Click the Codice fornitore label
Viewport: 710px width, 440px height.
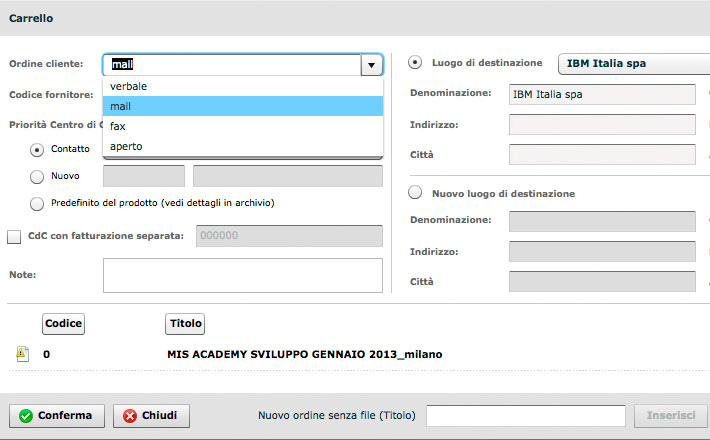(x=51, y=95)
